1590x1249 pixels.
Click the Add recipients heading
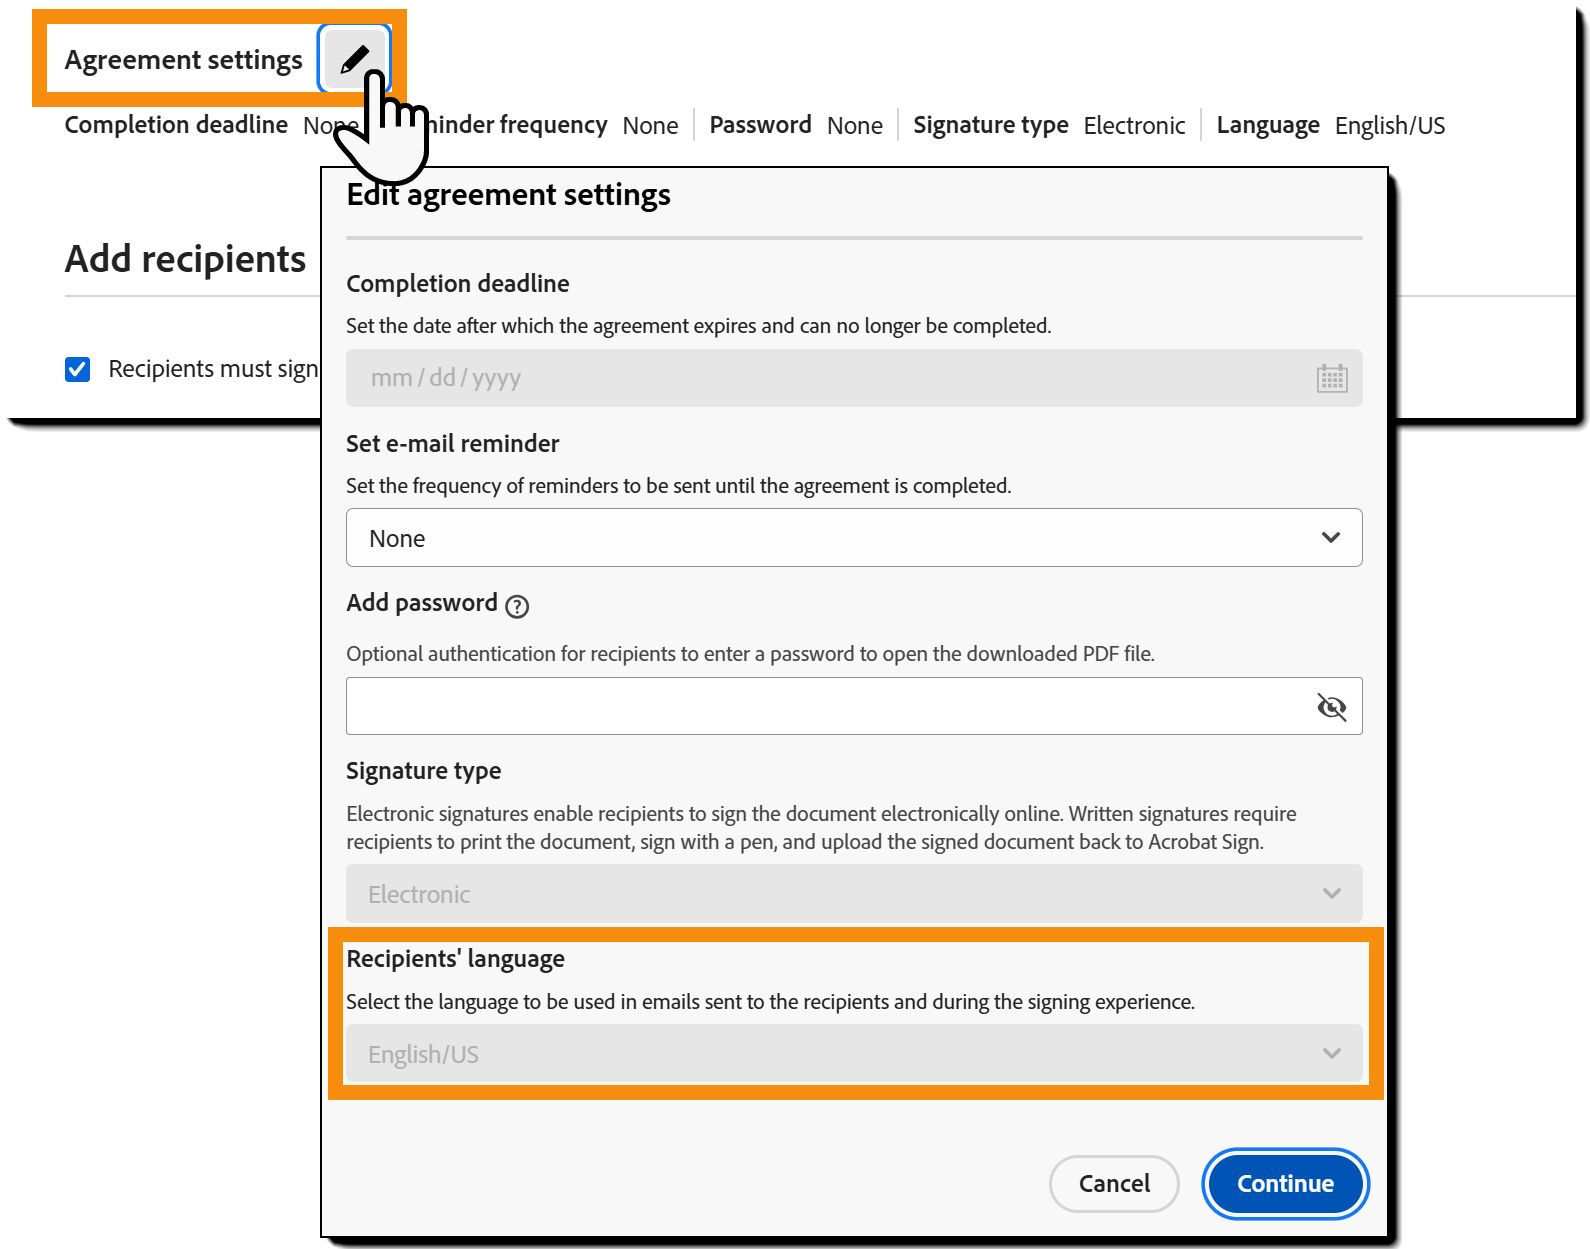click(186, 259)
